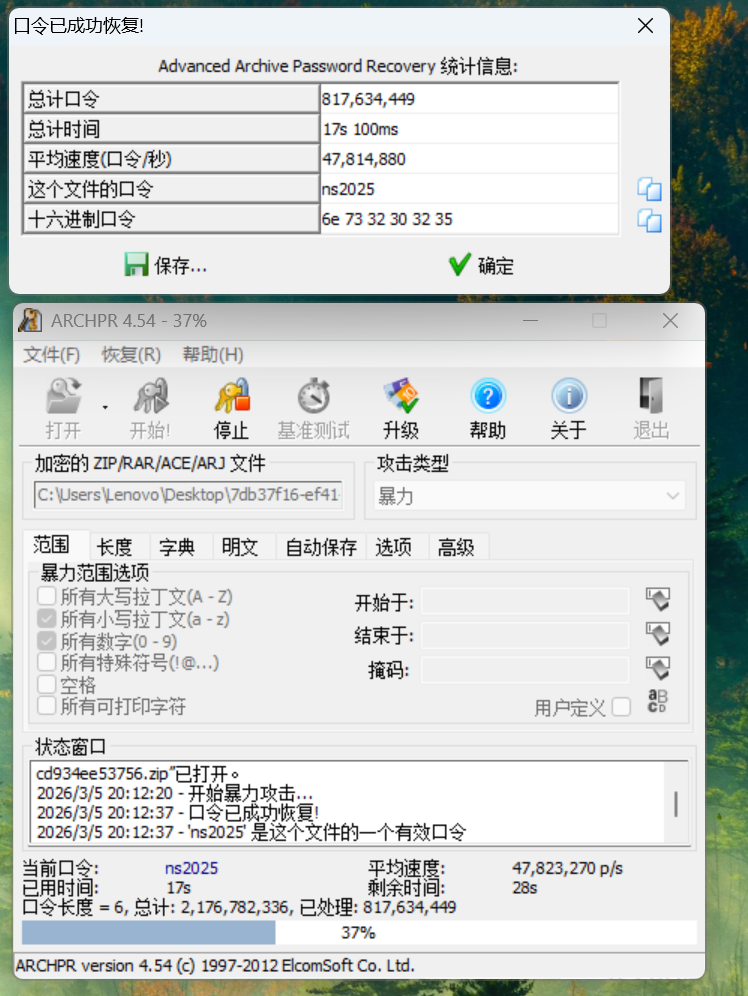Click the 37% progress bar
This screenshot has height=996, width=748.
pos(359,932)
